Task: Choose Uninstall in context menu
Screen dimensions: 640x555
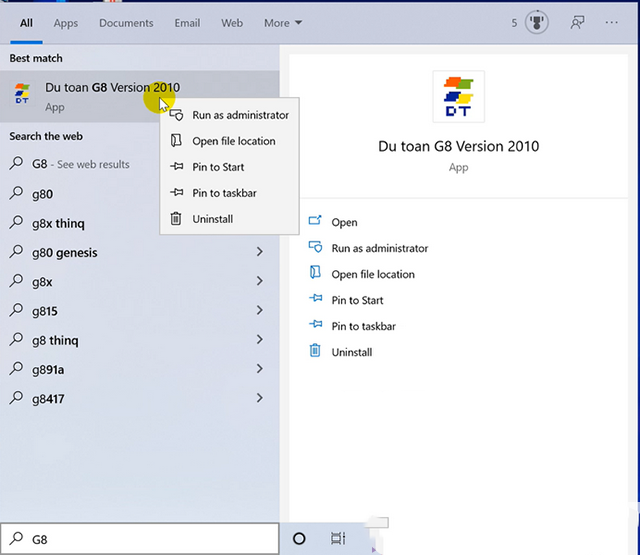Action: coord(229,219)
